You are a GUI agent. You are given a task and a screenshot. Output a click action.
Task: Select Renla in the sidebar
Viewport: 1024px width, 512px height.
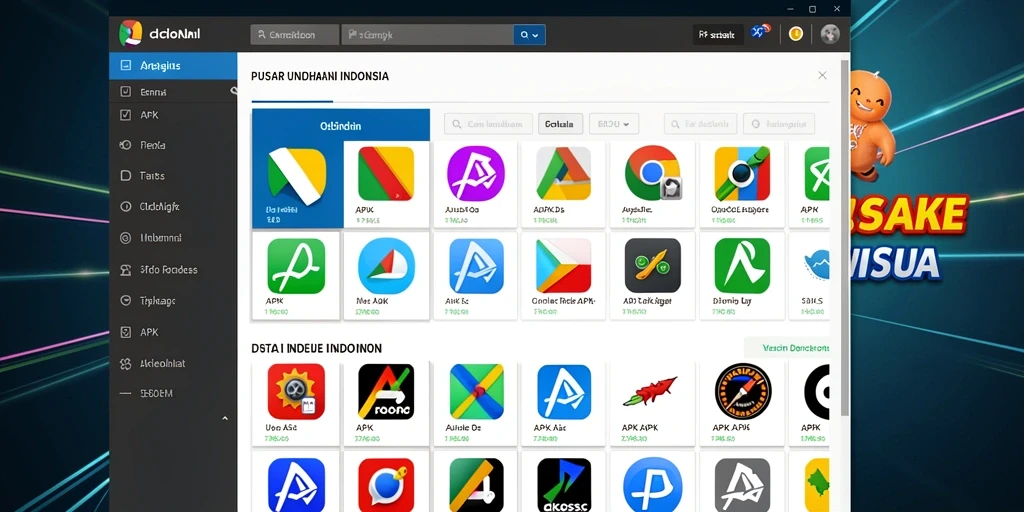click(x=173, y=145)
